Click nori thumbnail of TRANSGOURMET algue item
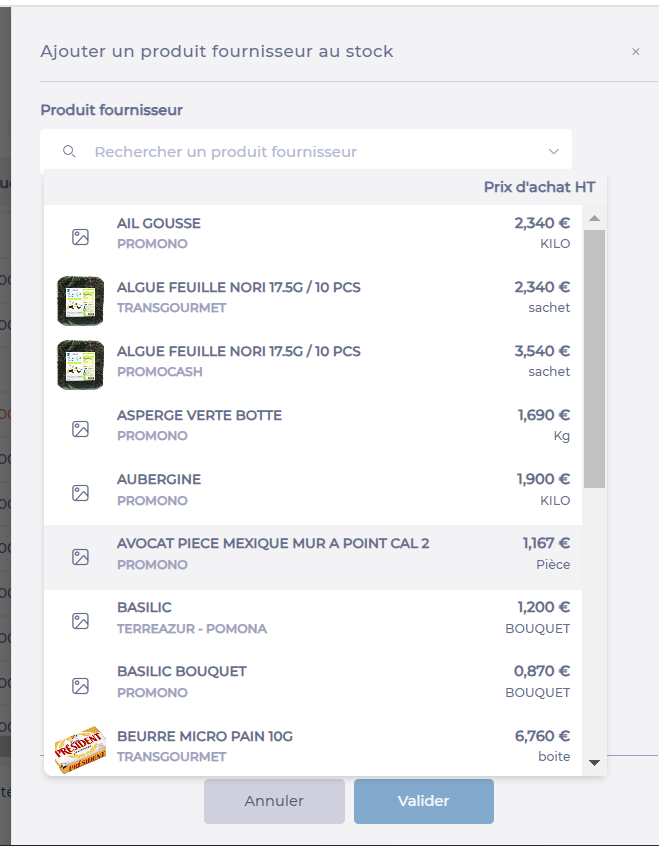 [80, 301]
